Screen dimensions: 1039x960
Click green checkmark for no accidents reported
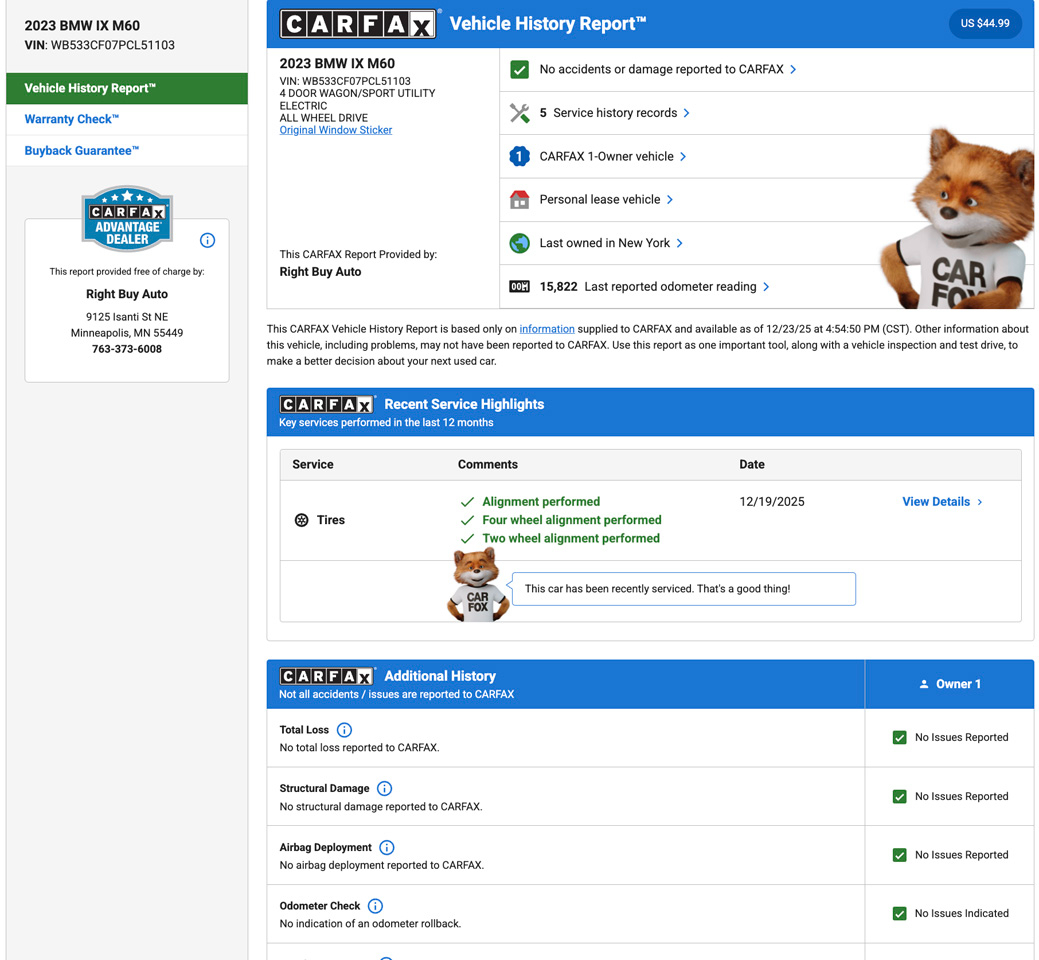point(519,69)
